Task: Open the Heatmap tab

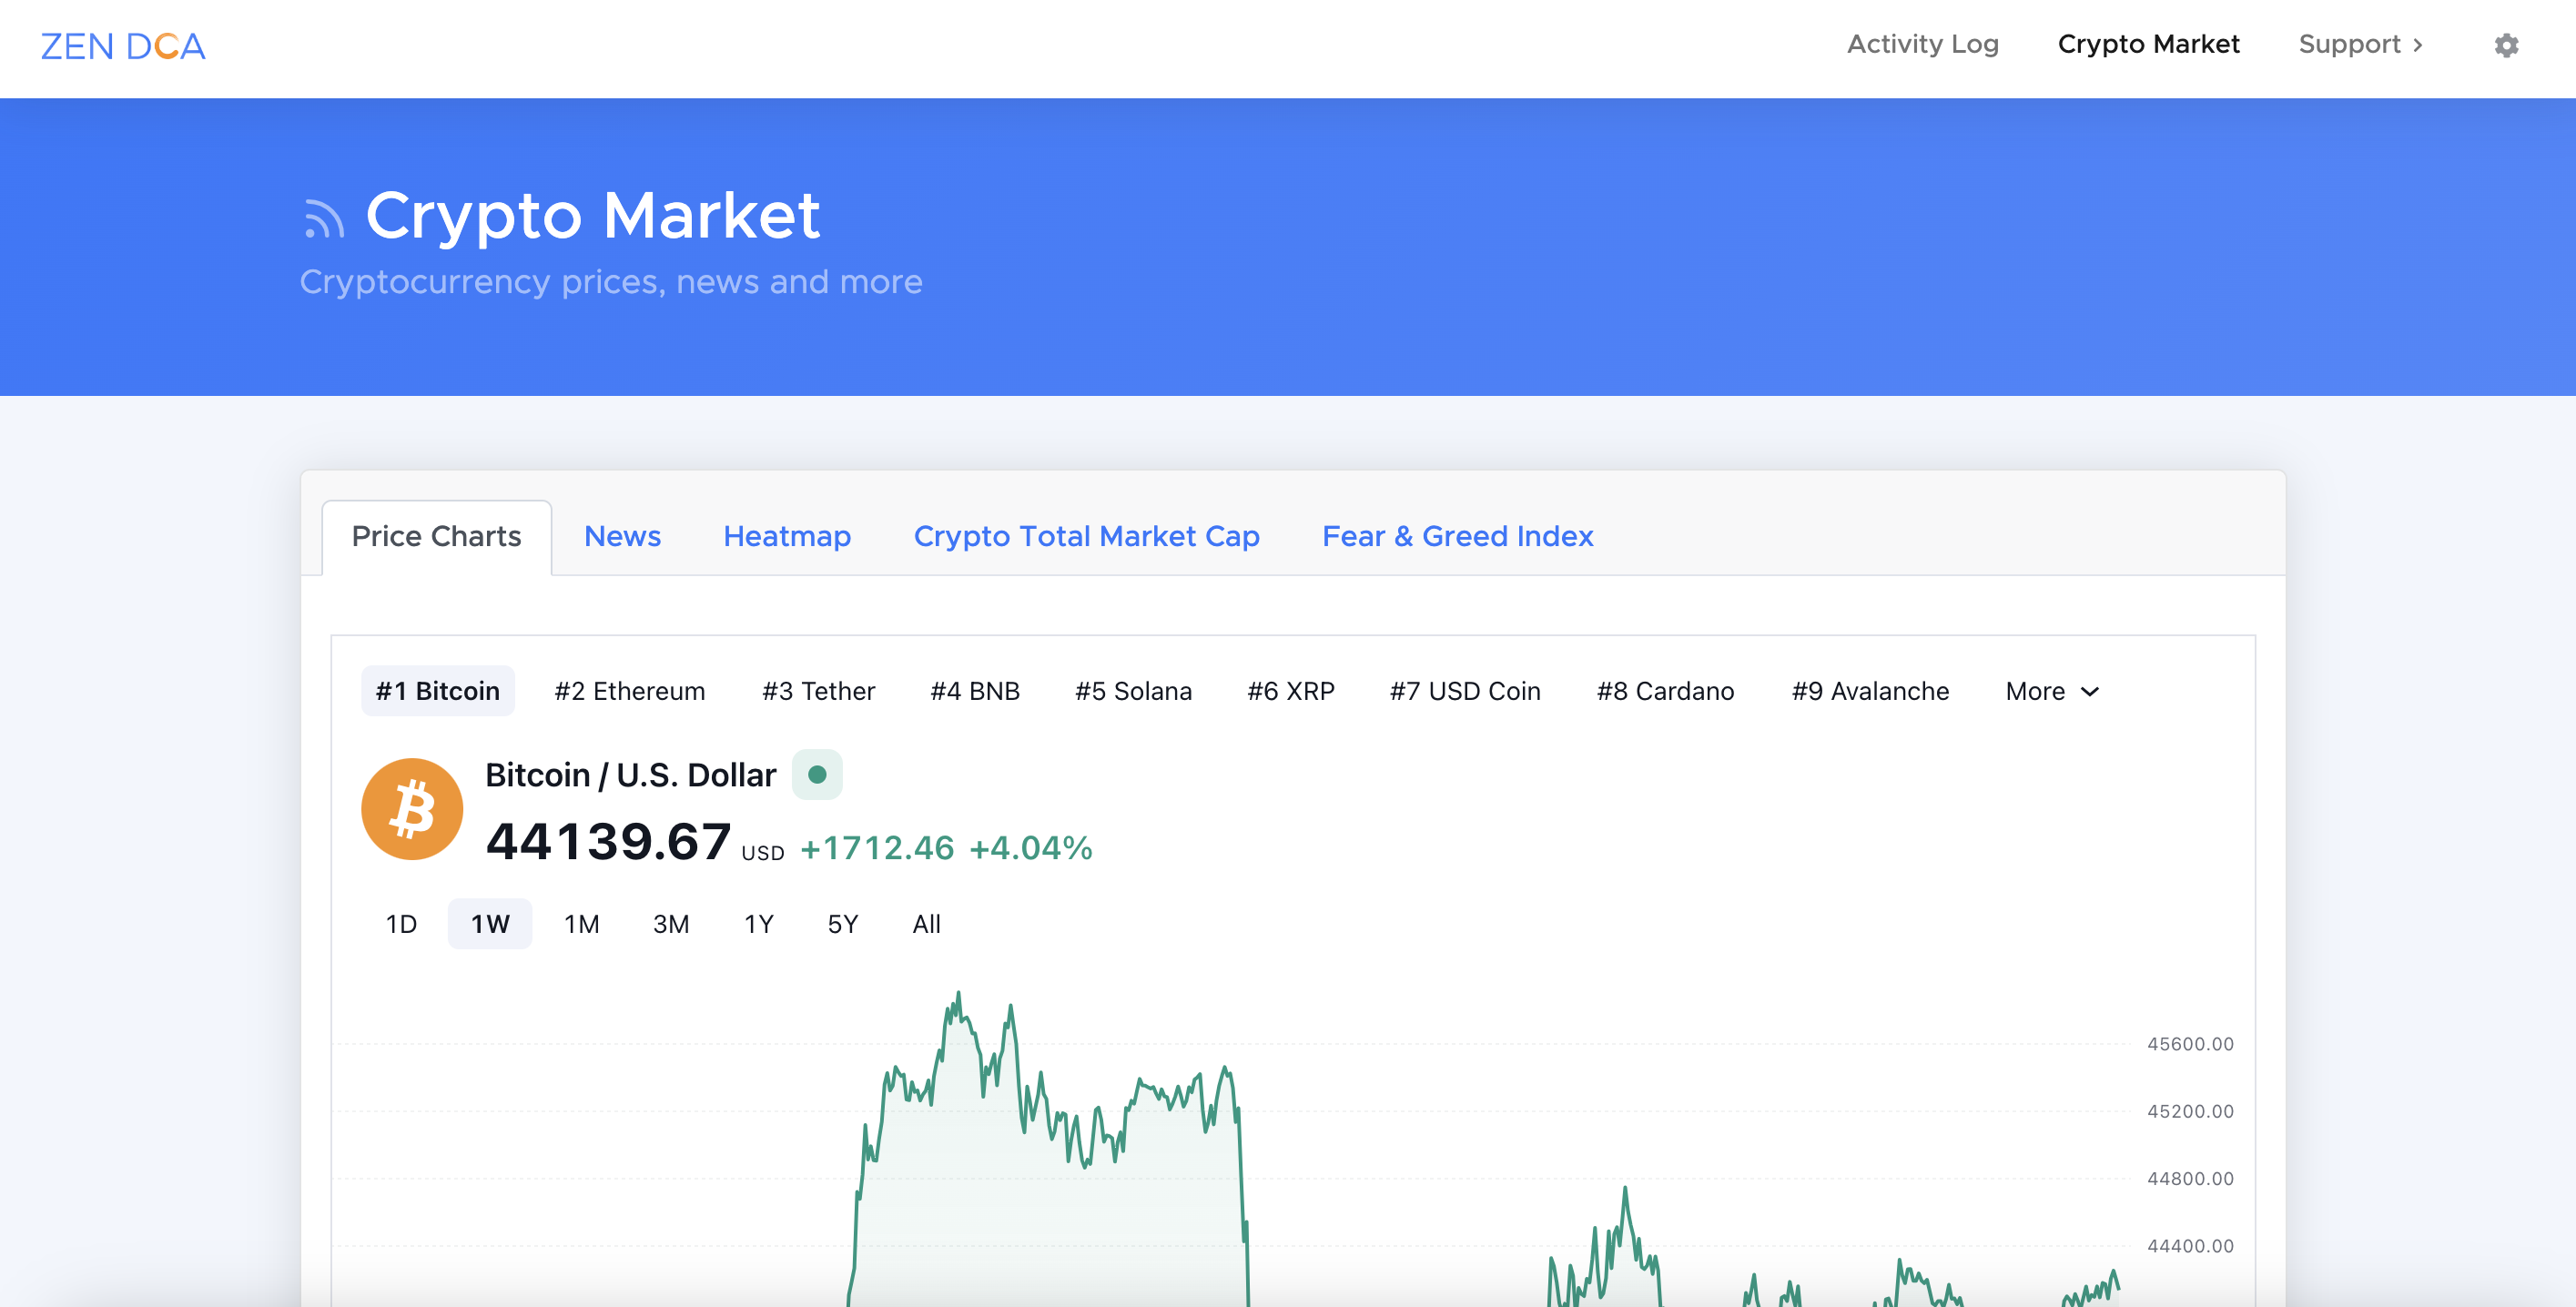Action: click(787, 536)
